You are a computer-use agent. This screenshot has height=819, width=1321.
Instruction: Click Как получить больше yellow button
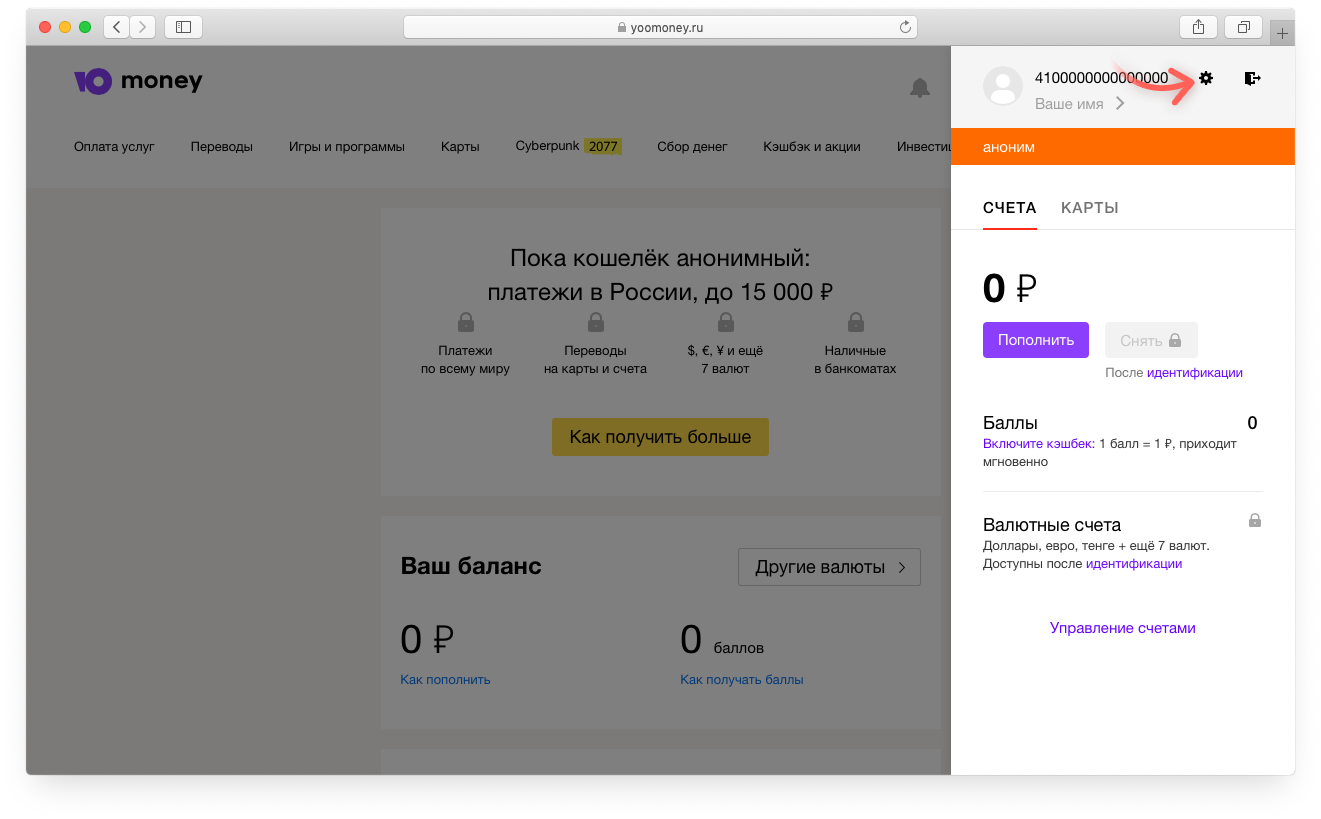pyautogui.click(x=660, y=437)
